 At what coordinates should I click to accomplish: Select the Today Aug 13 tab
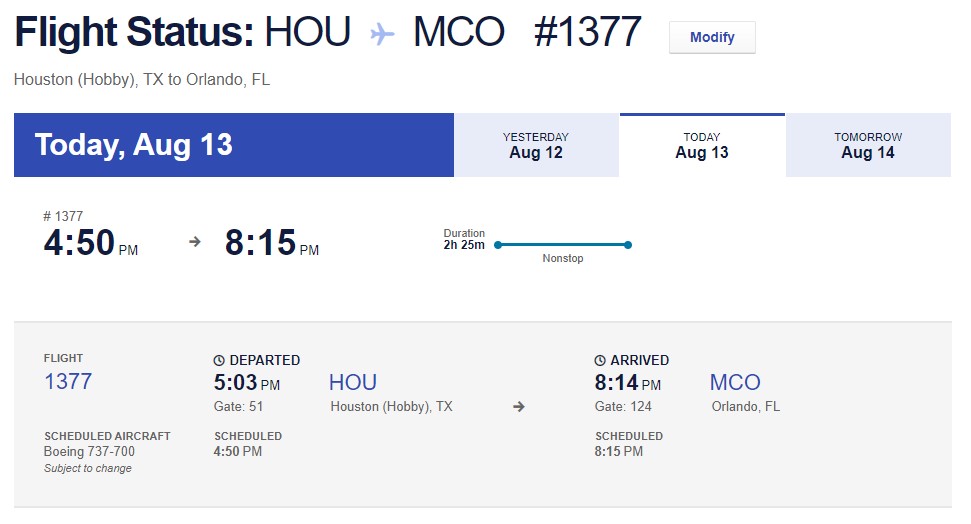(x=702, y=146)
